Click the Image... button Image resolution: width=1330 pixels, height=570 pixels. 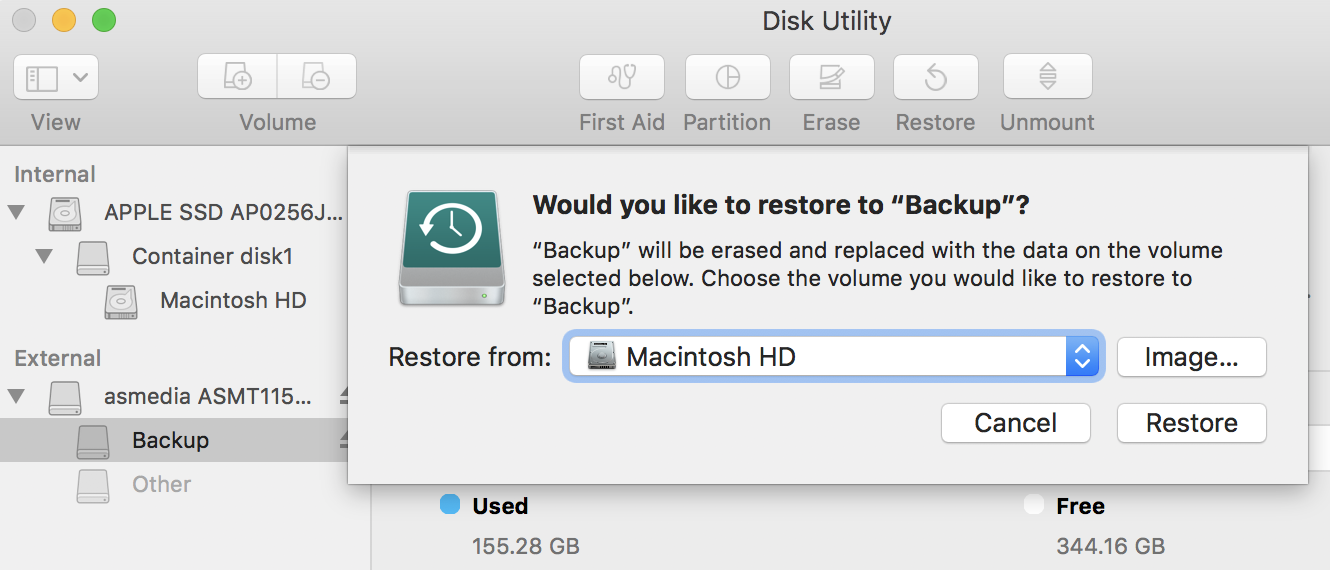[x=1192, y=357]
